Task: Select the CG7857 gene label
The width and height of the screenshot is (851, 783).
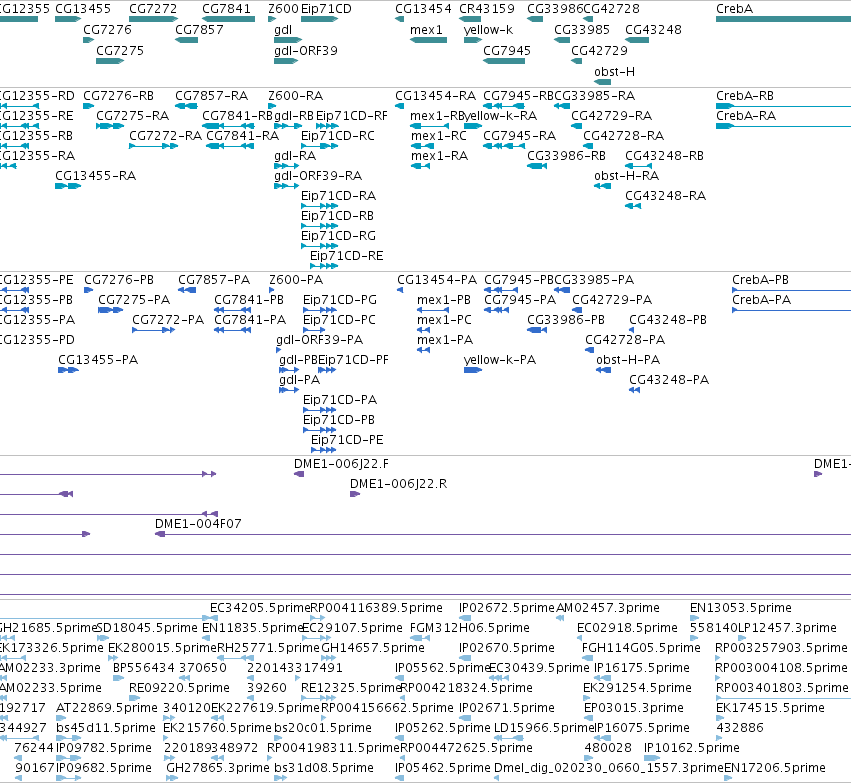Action: coord(199,29)
